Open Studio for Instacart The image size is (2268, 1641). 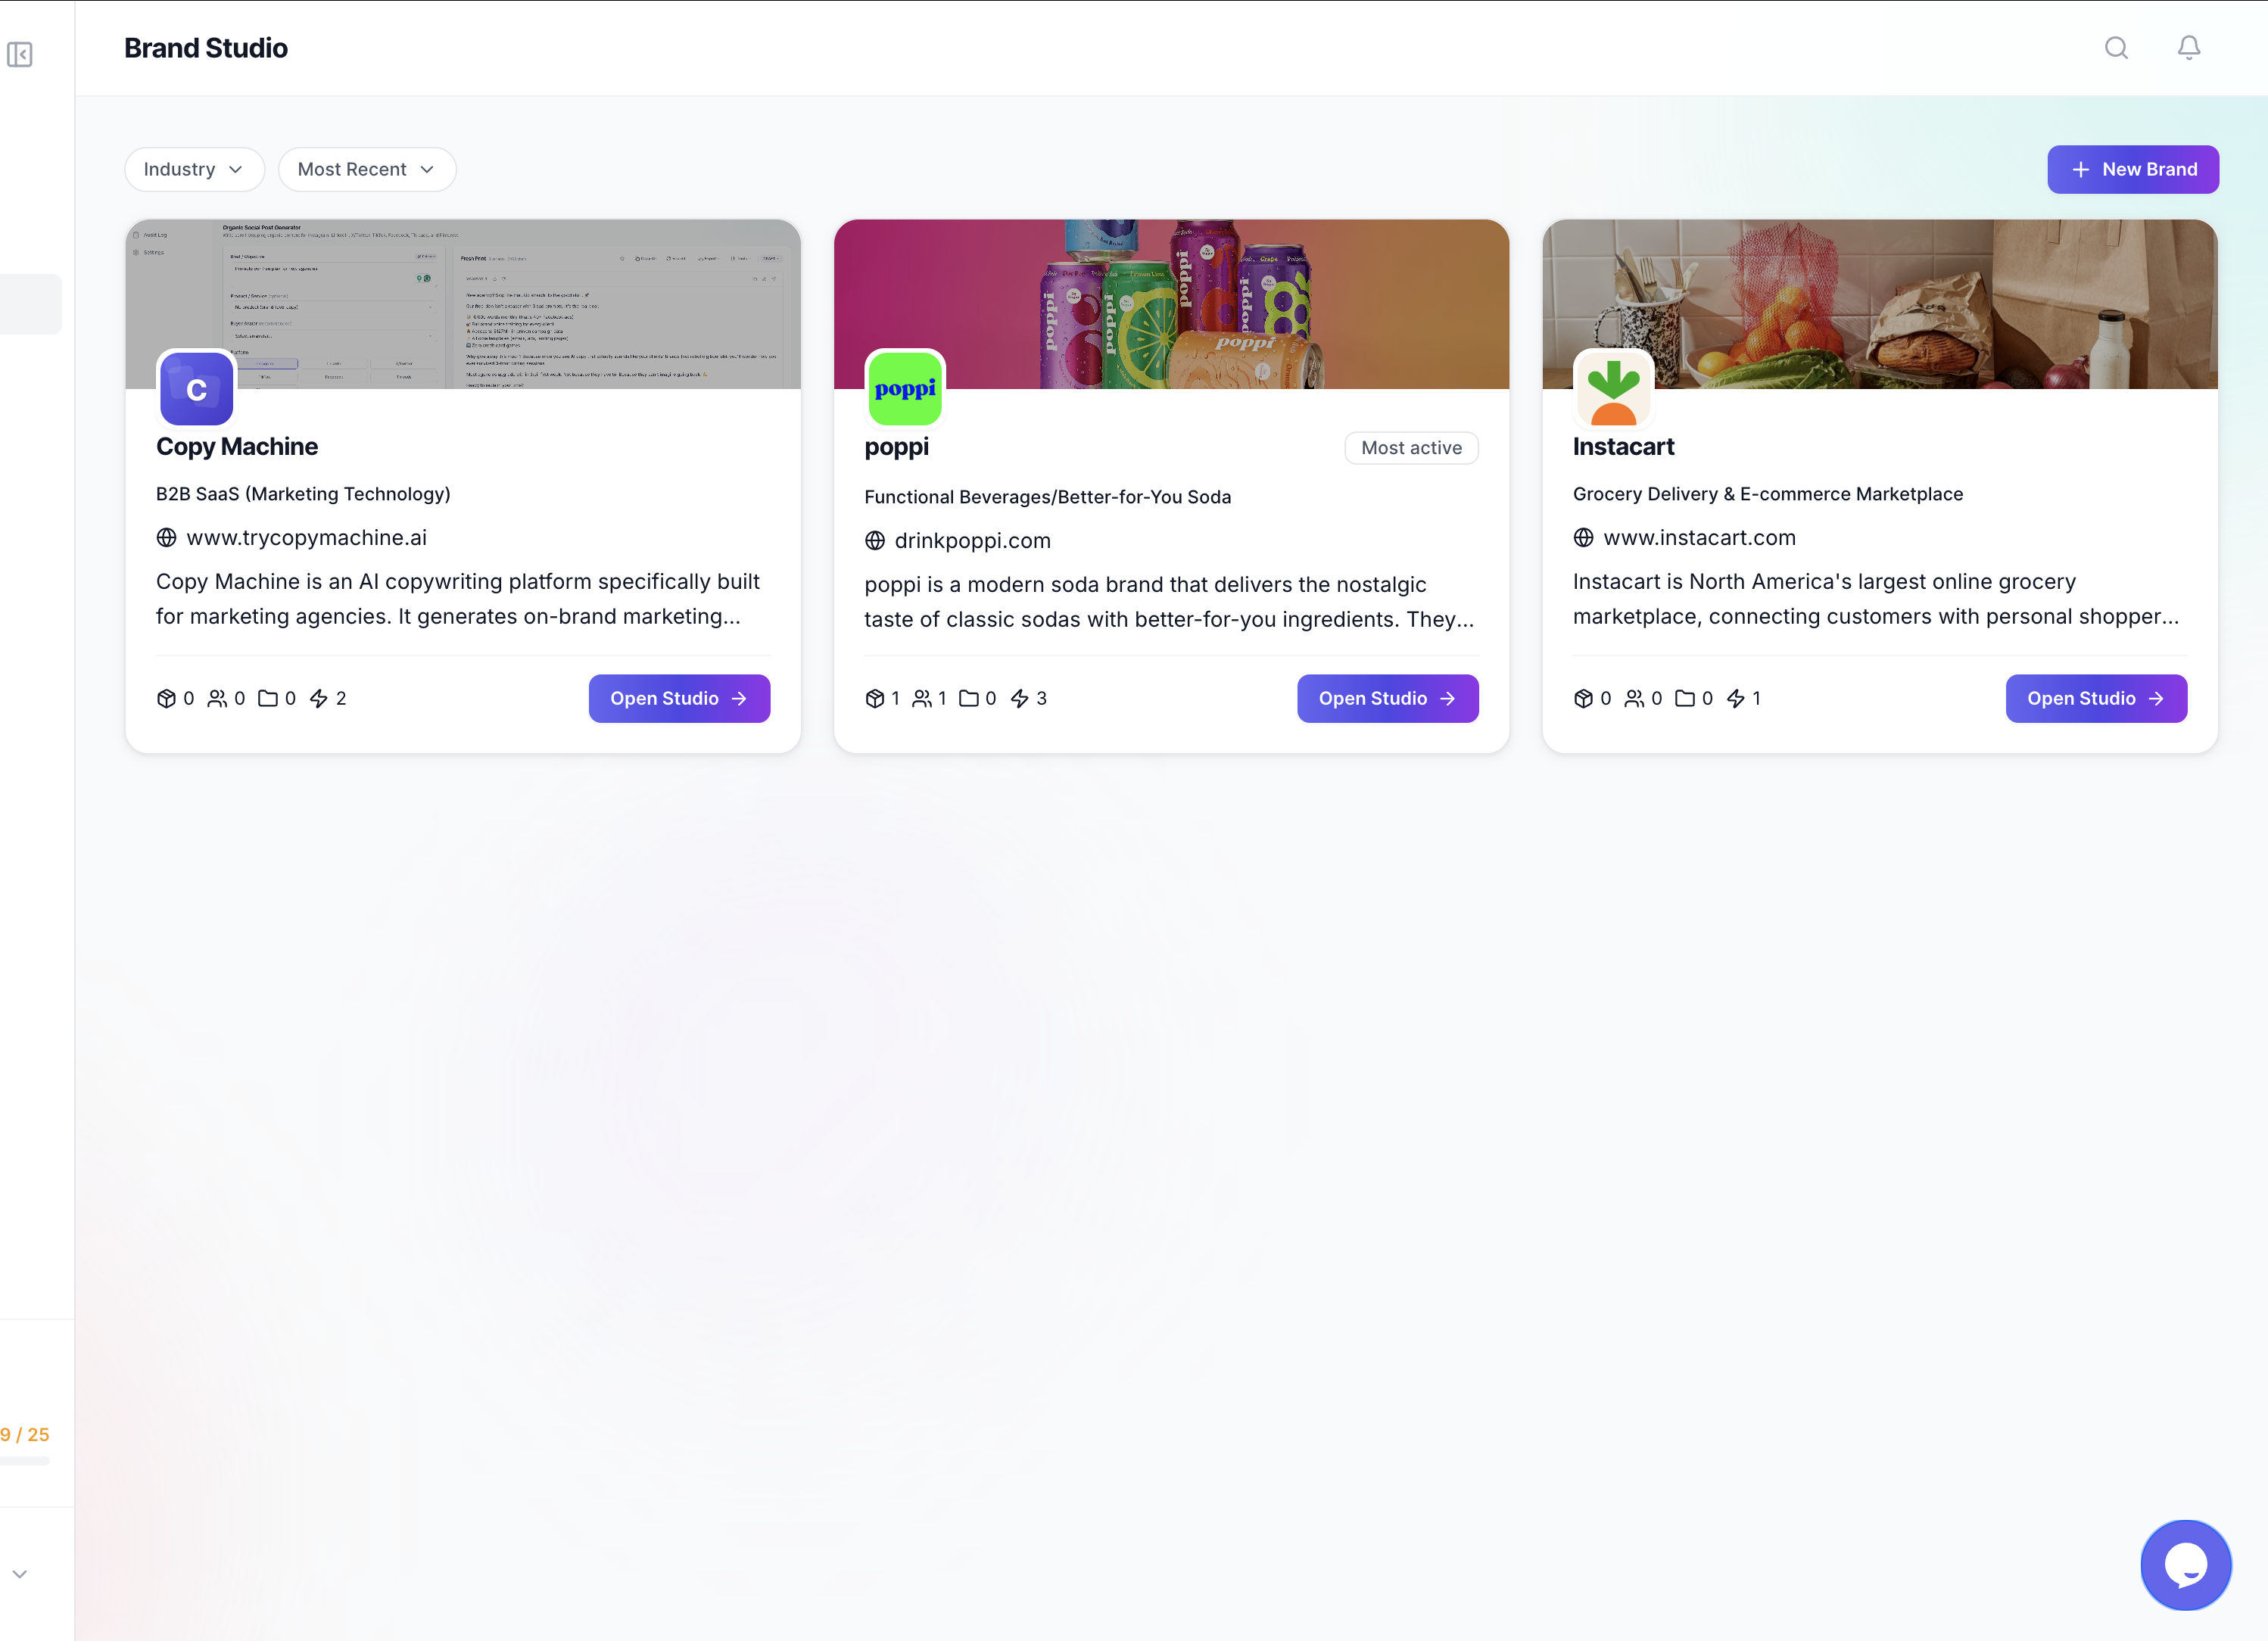coord(2095,698)
